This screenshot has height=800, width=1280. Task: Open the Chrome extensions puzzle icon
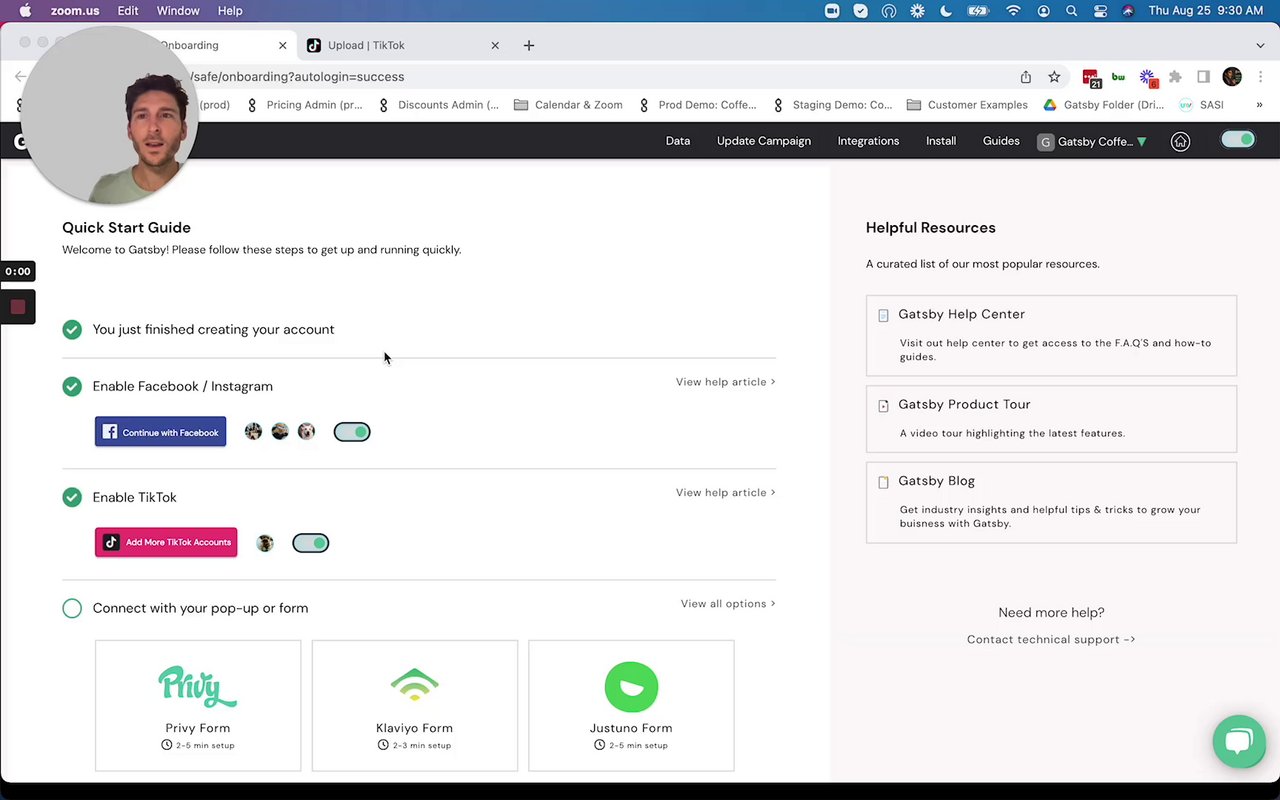point(1175,77)
